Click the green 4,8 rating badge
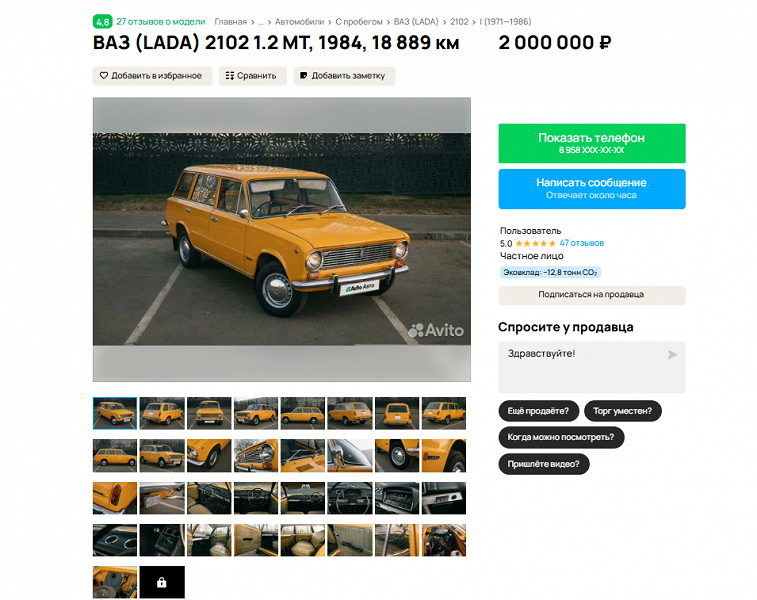The image size is (757, 600). point(102,22)
